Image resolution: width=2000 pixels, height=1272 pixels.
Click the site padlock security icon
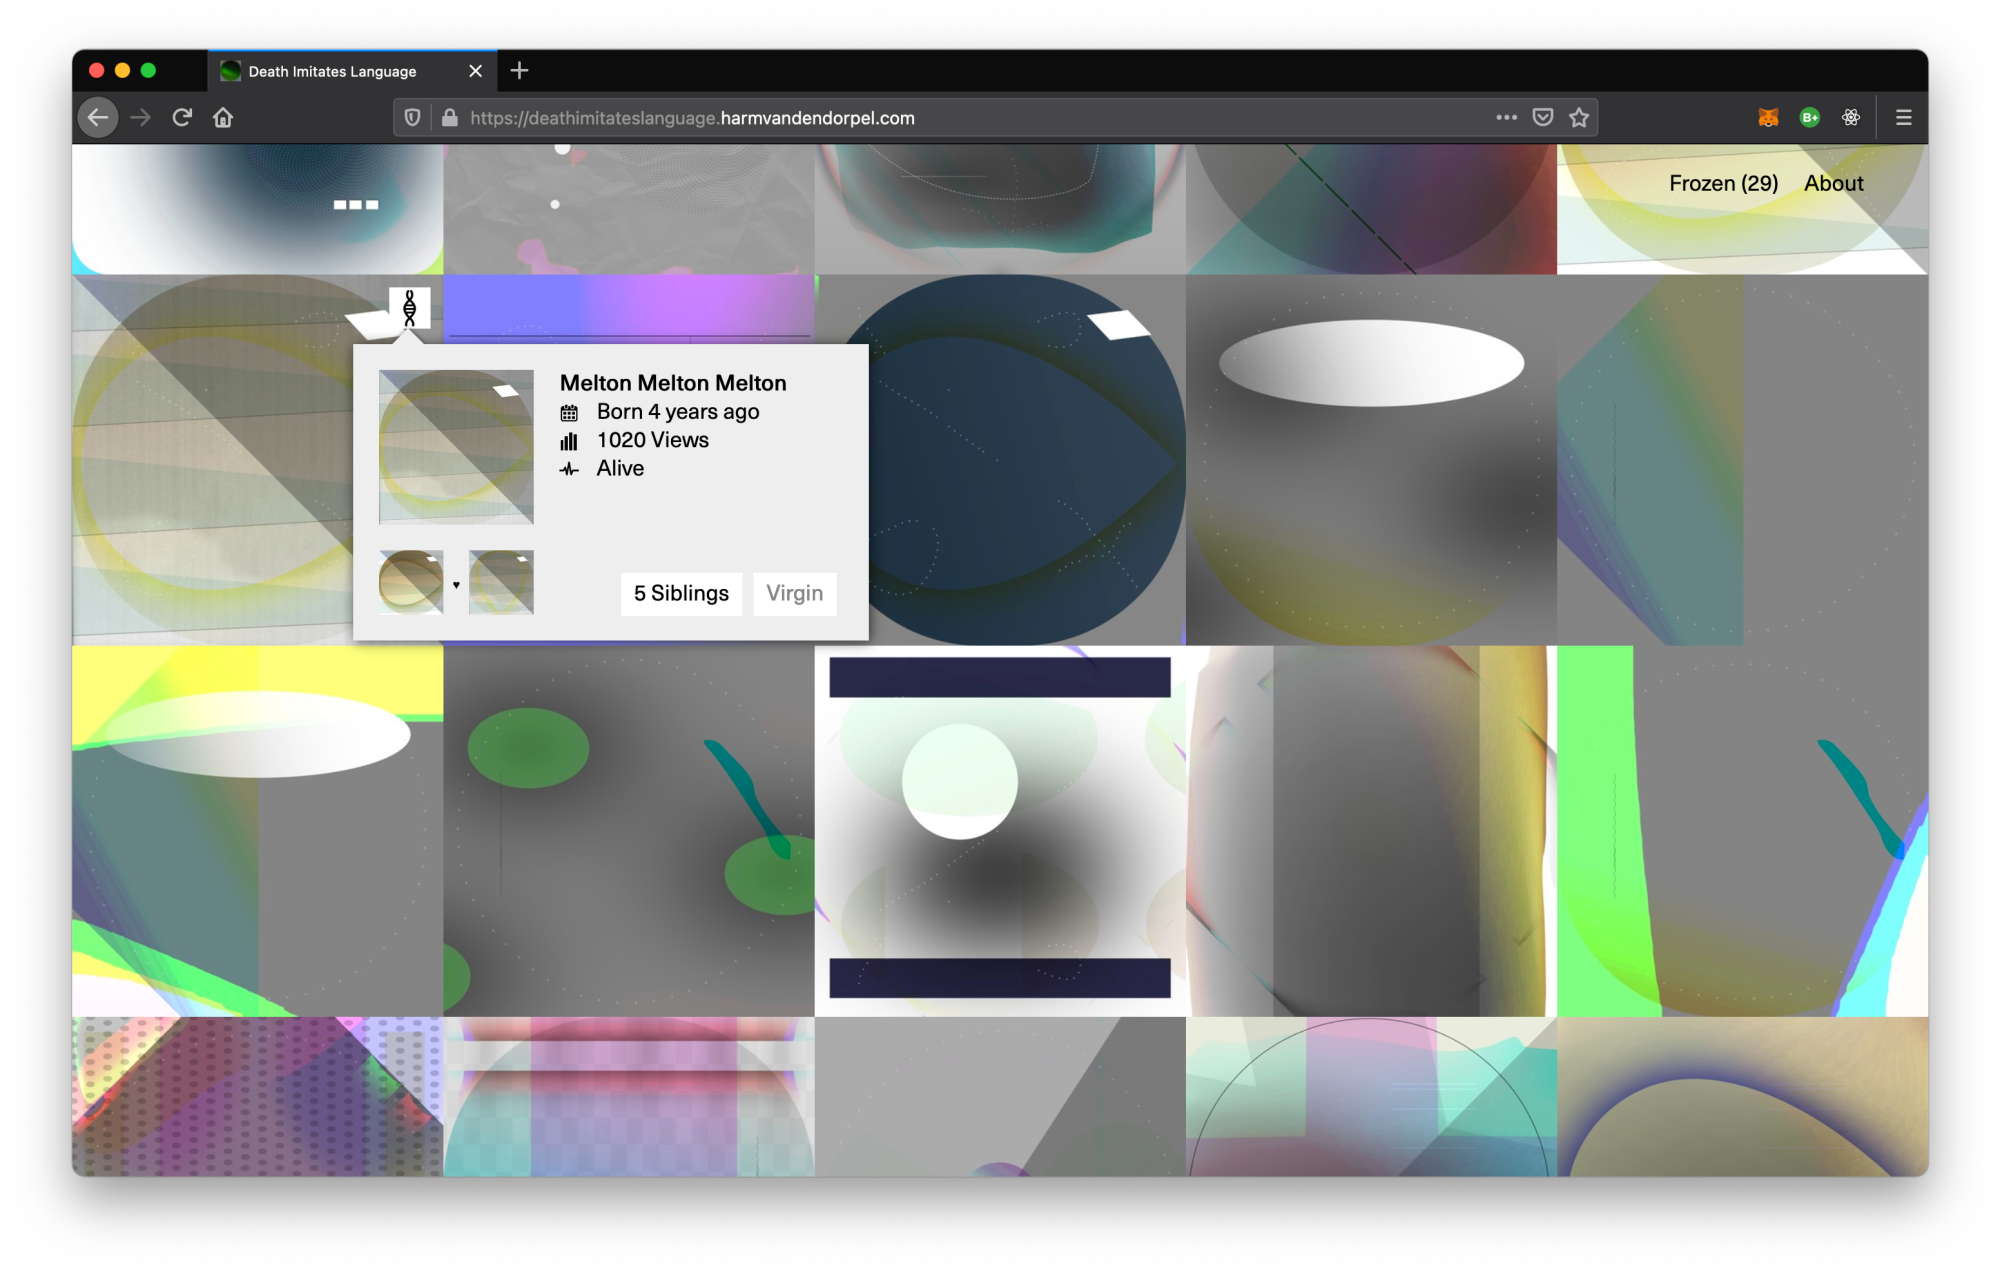(450, 118)
